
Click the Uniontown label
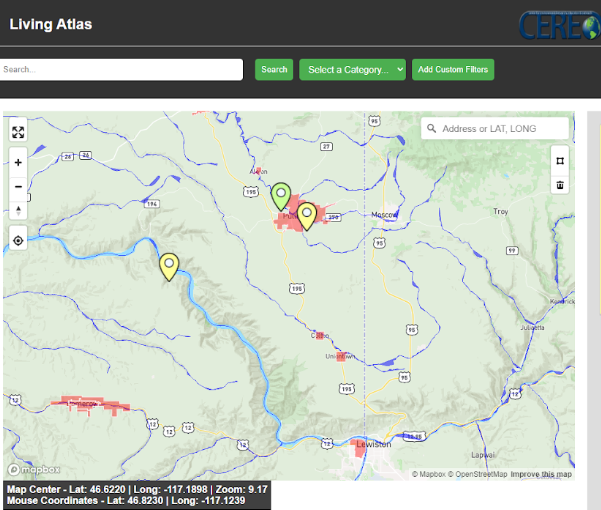[x=340, y=356]
